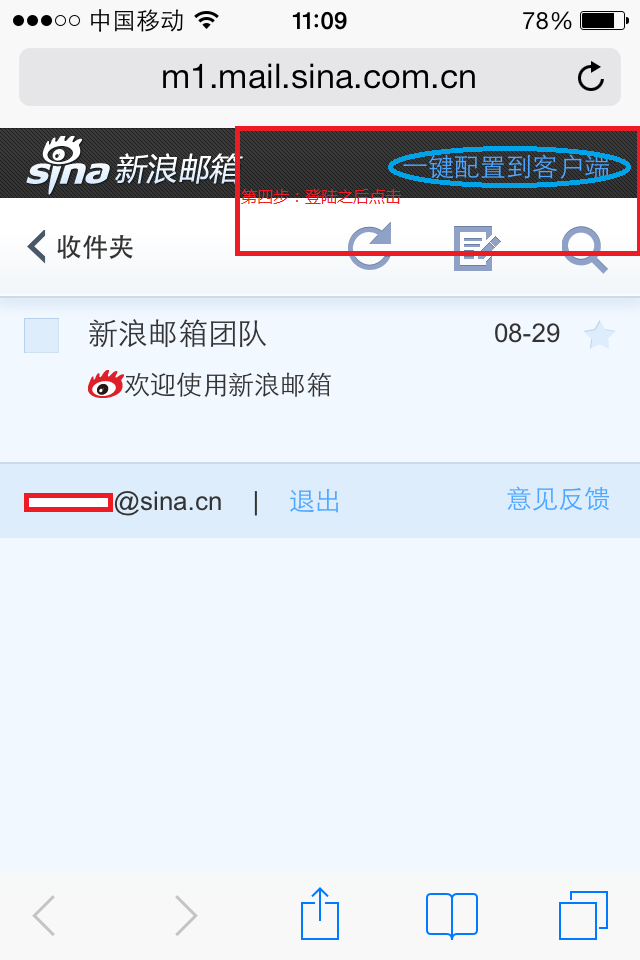The width and height of the screenshot is (640, 960).
Task: Click 一键配置到客户端 link
Action: (508, 167)
